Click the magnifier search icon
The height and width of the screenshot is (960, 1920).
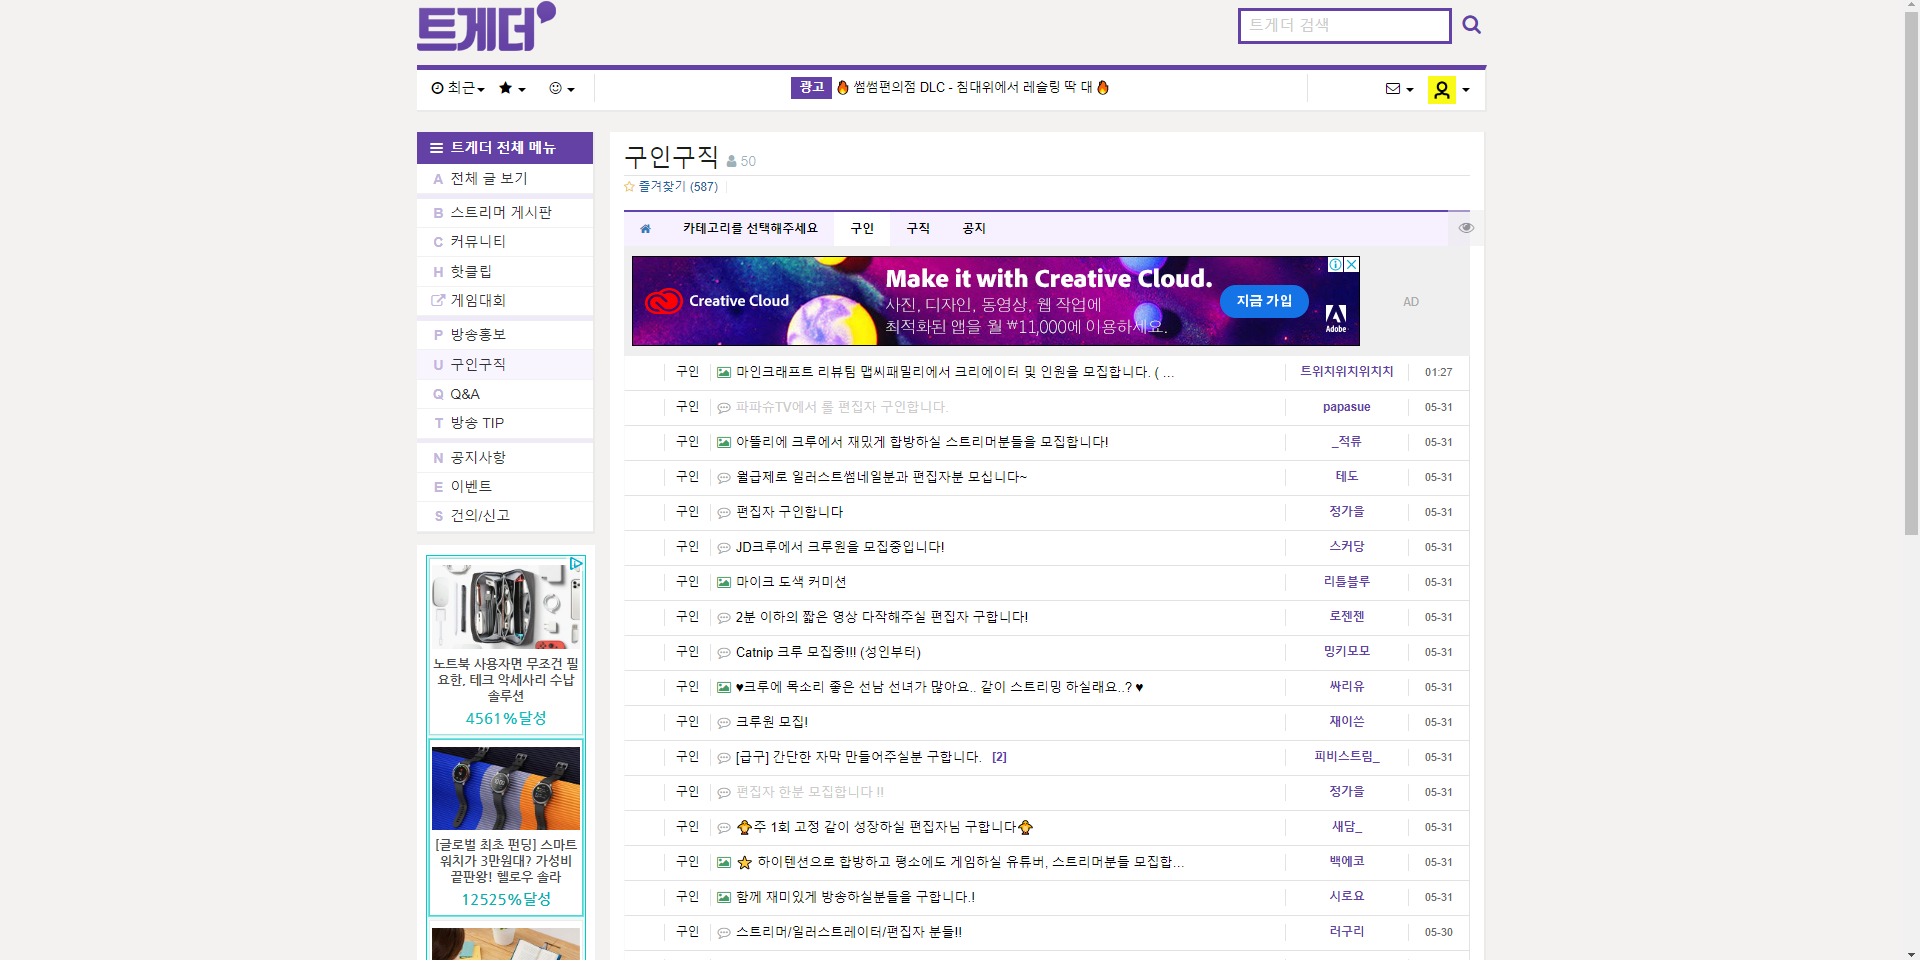click(1471, 25)
